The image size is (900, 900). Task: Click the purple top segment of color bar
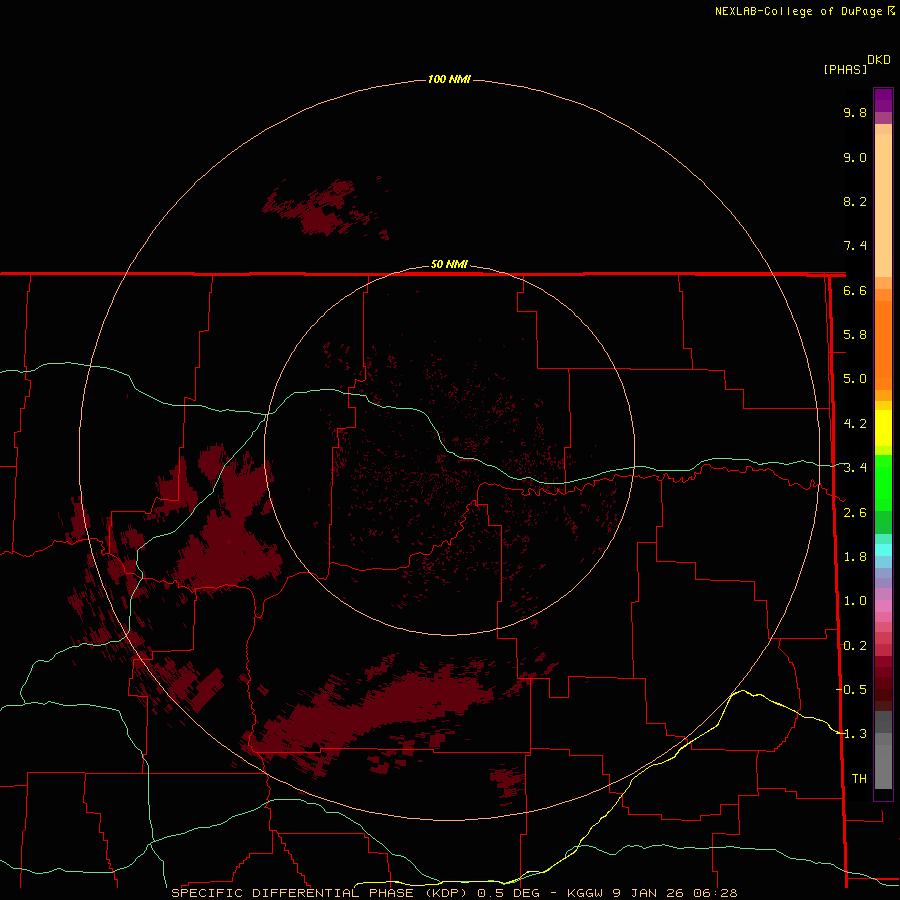click(x=883, y=100)
